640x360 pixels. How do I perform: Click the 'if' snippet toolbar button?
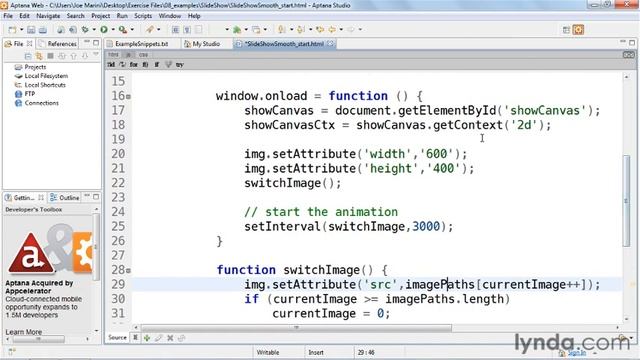(156, 64)
